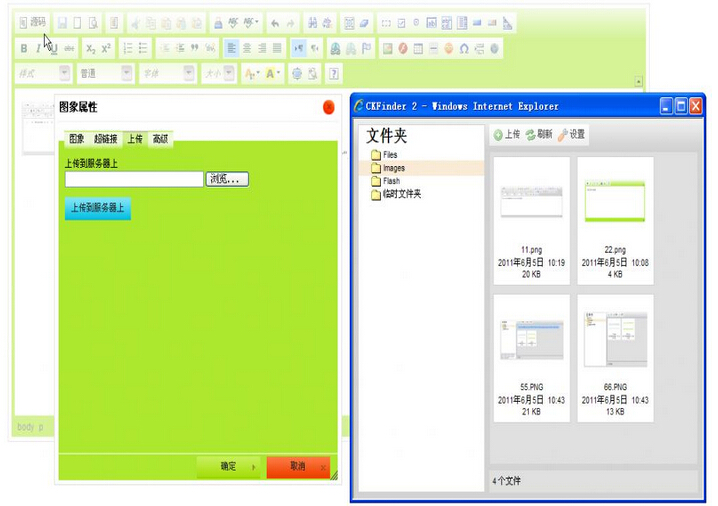Image resolution: width=718 pixels, height=506 pixels.
Task: Click the Source (源码) toolbar button
Action: [32, 22]
